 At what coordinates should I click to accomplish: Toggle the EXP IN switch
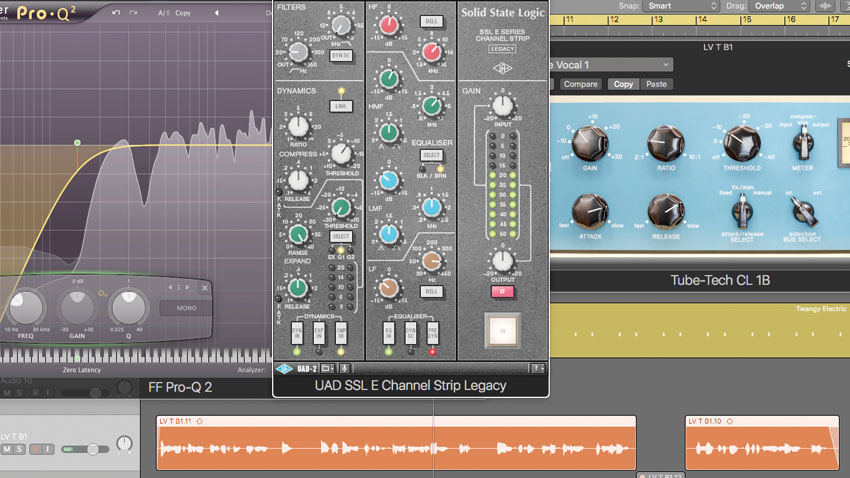click(x=319, y=333)
